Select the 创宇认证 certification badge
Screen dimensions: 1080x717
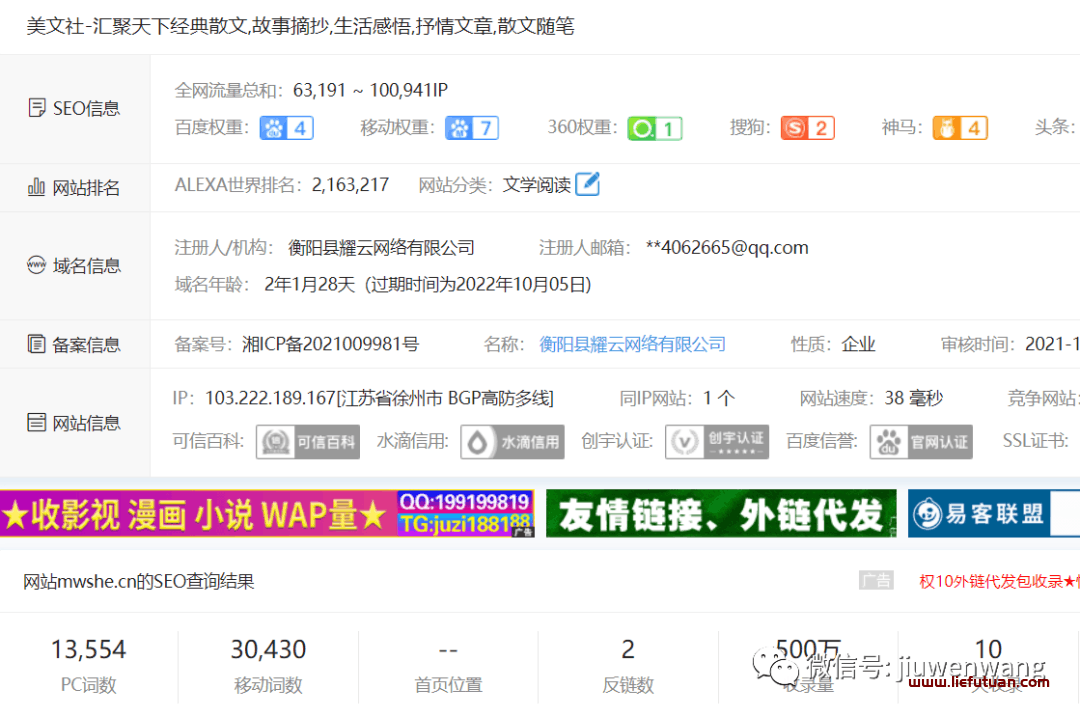click(717, 441)
